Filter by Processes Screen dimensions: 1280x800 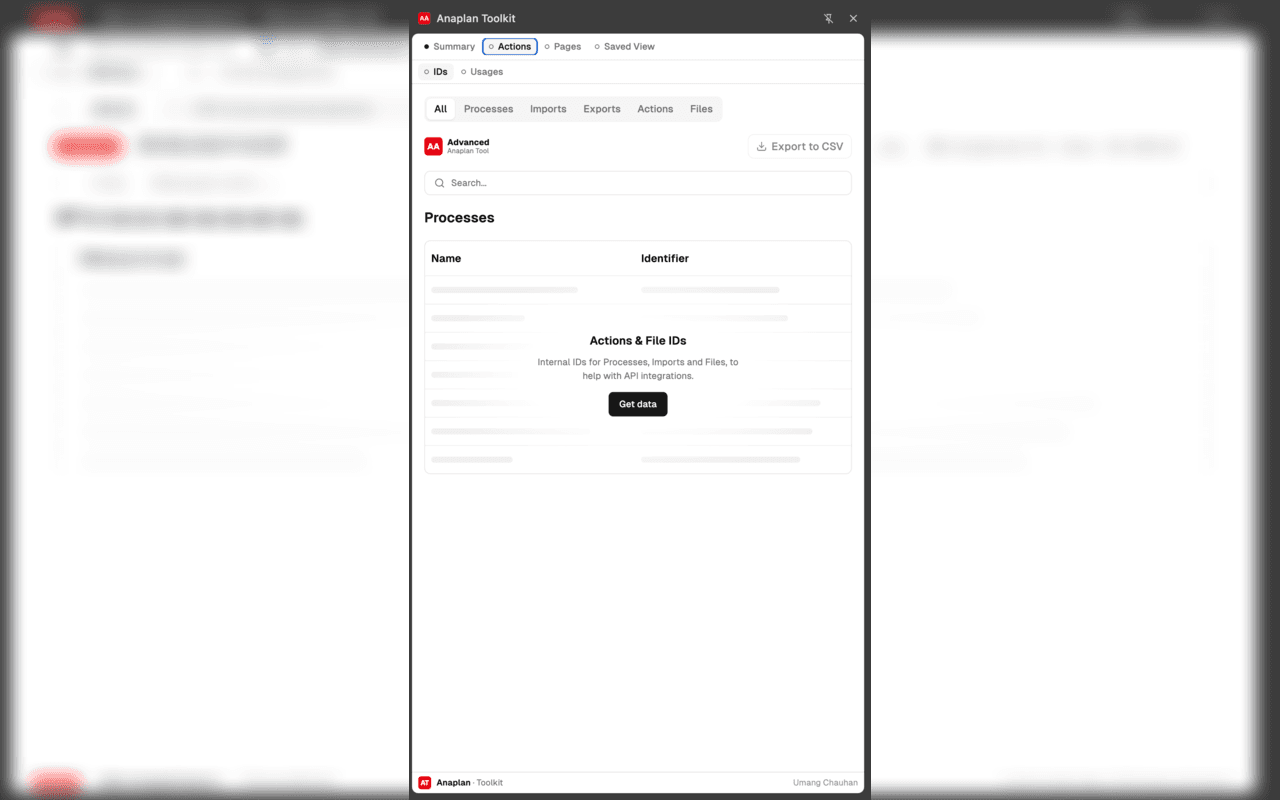(488, 109)
